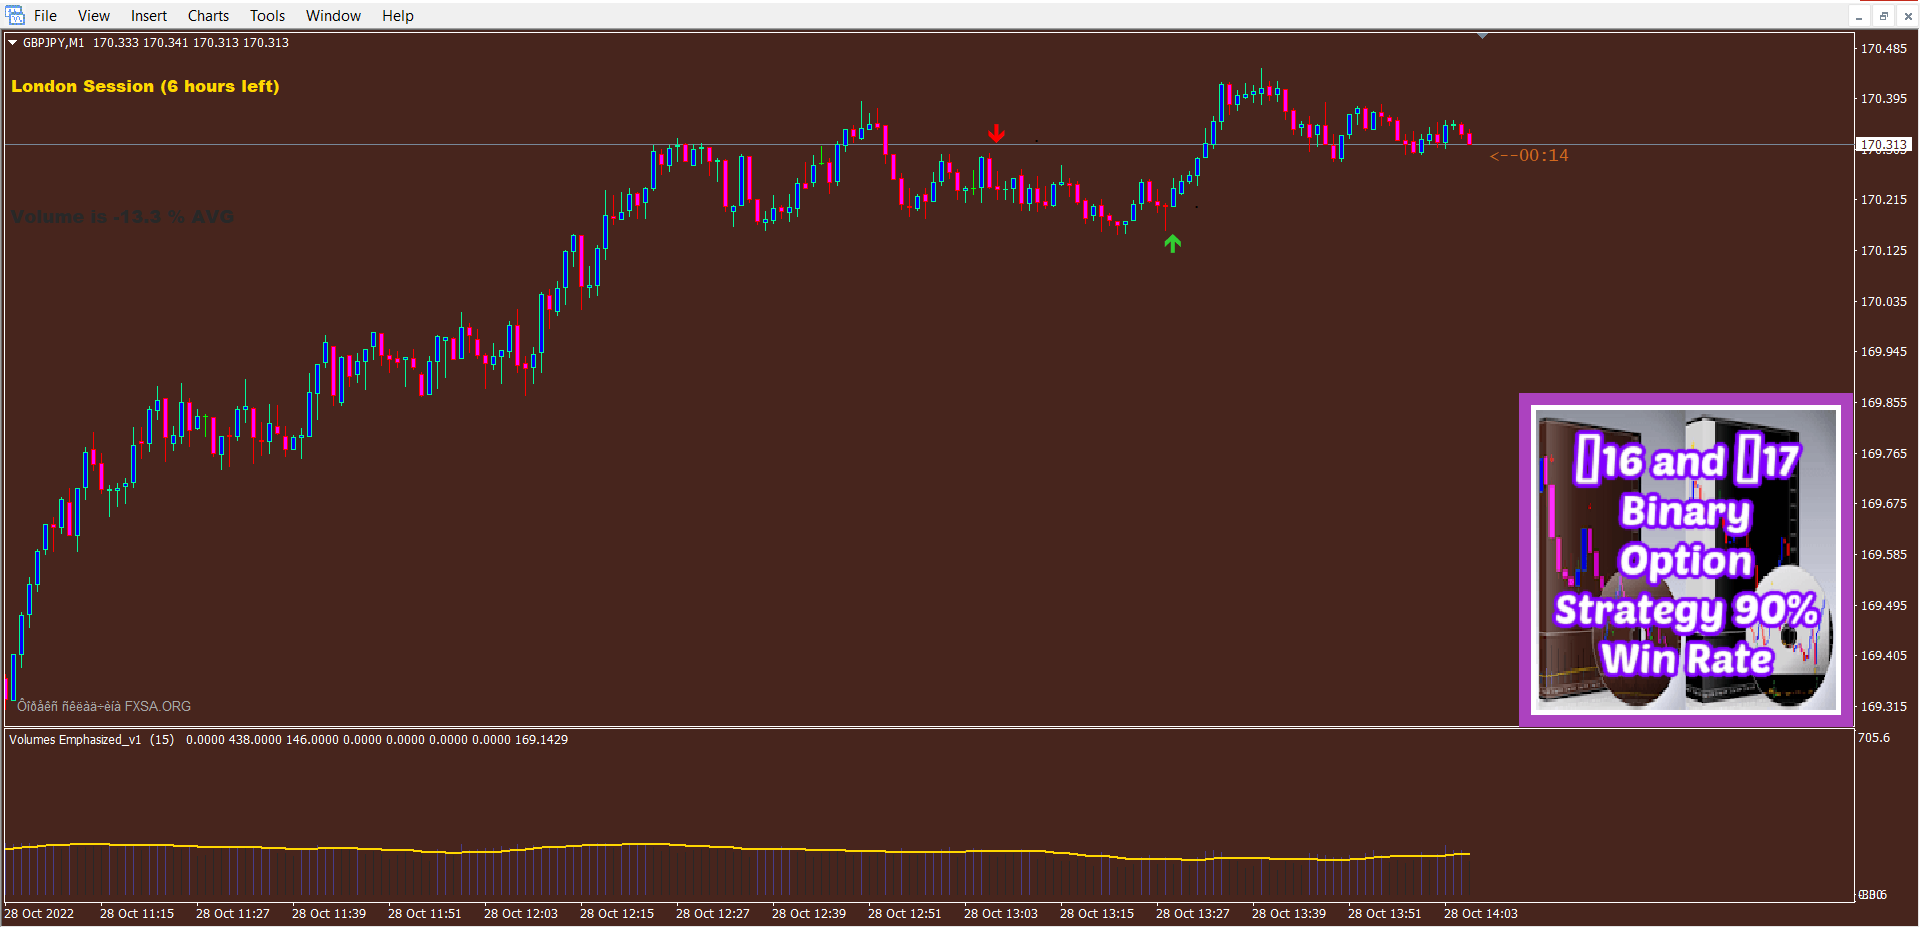Open the Tools menu
The width and height of the screenshot is (1920, 928).
267,16
